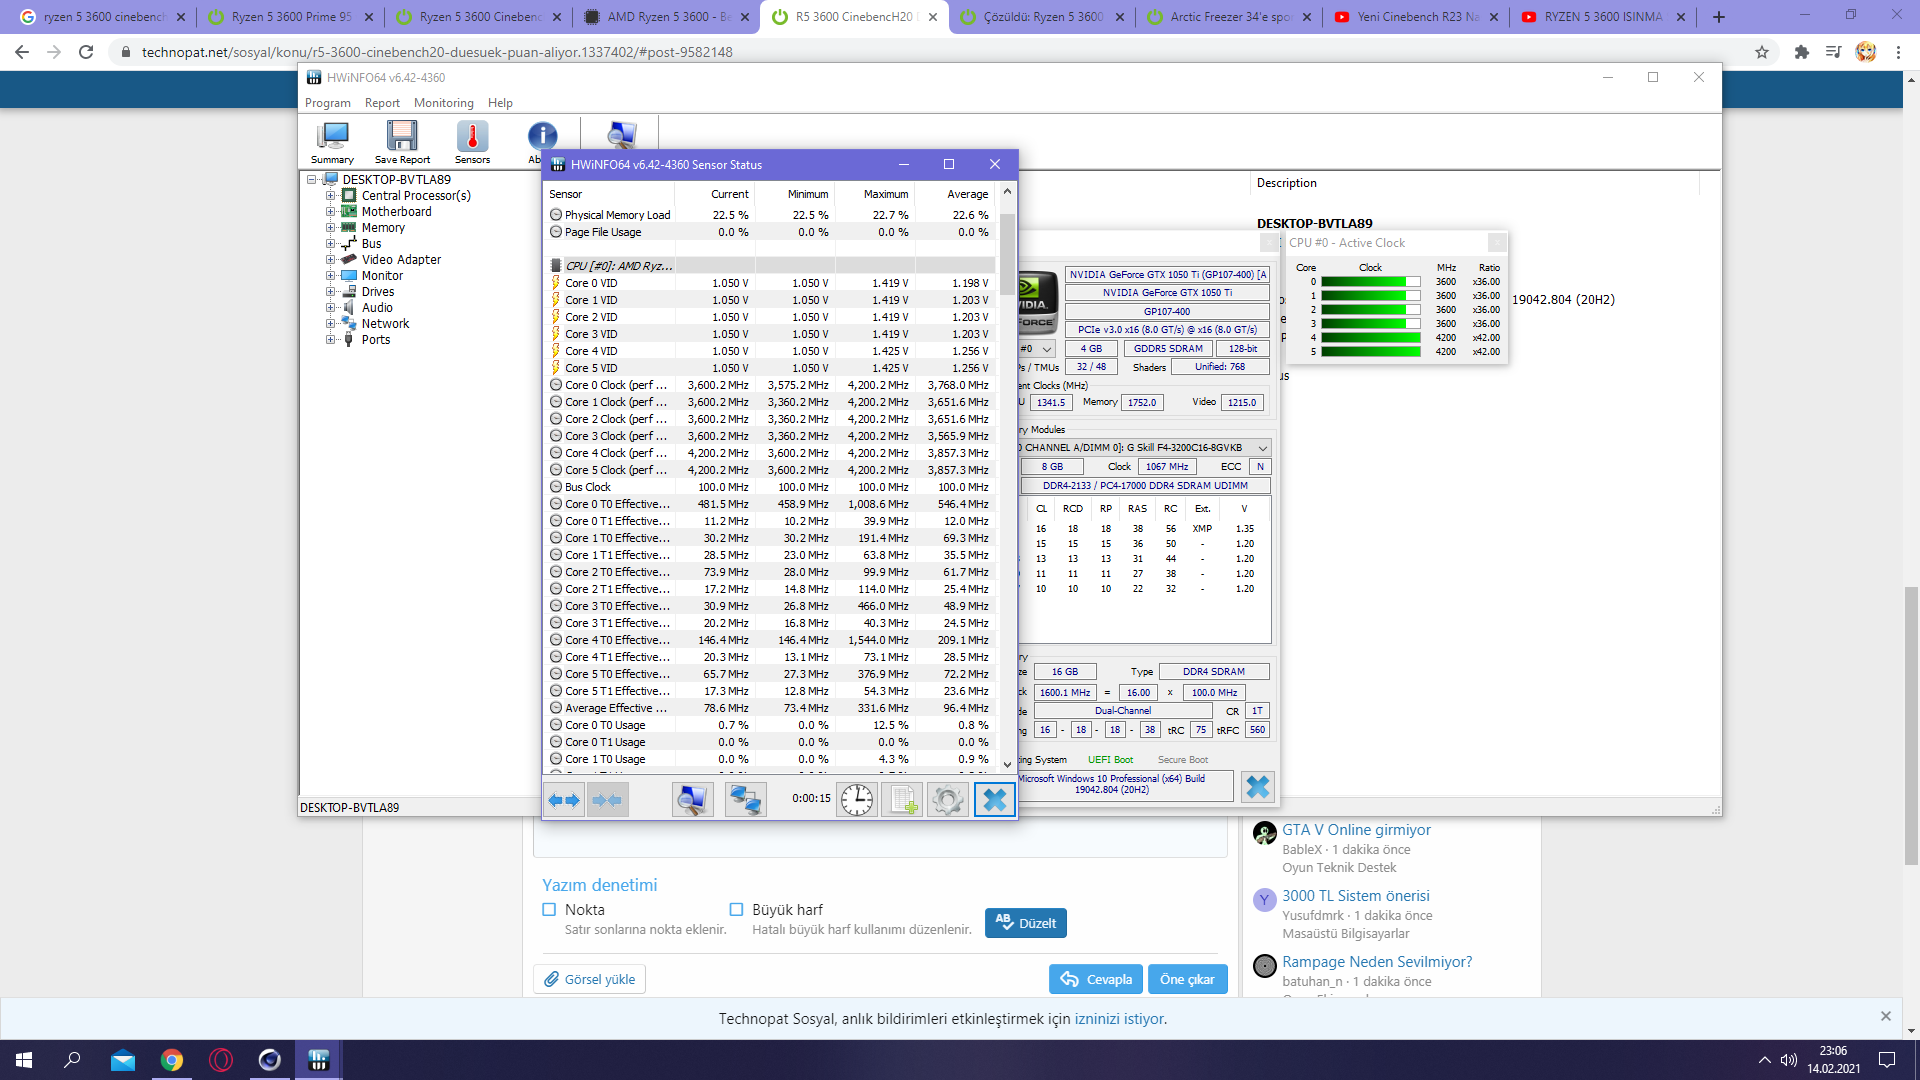Click the Görsel yükle upload button

coord(589,979)
